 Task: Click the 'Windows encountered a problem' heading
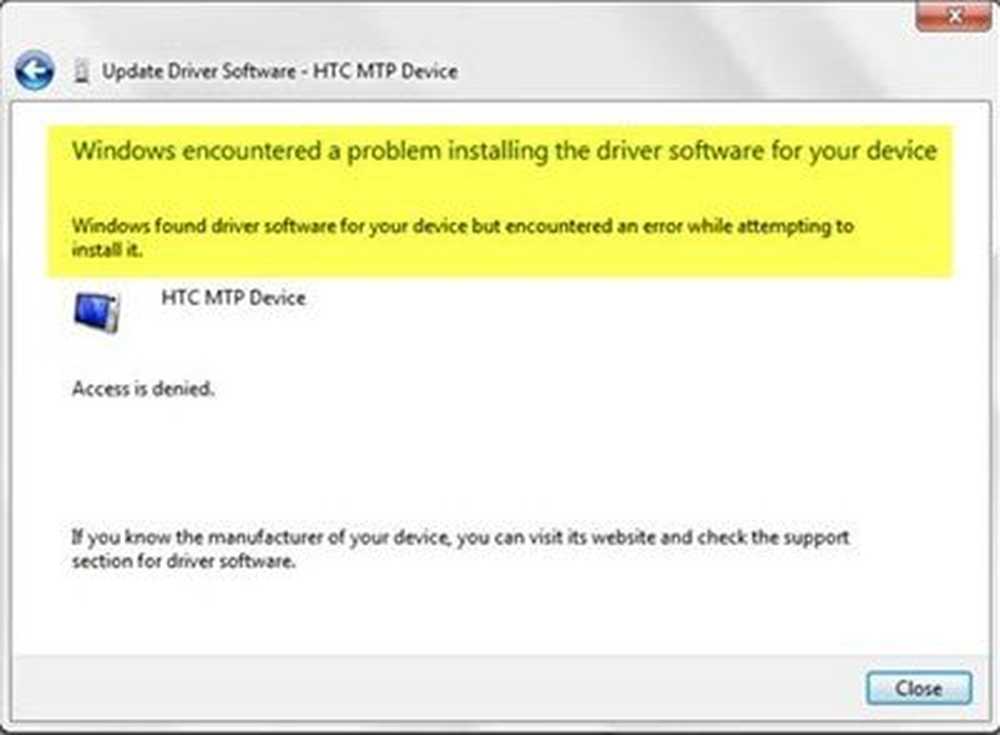tap(504, 152)
